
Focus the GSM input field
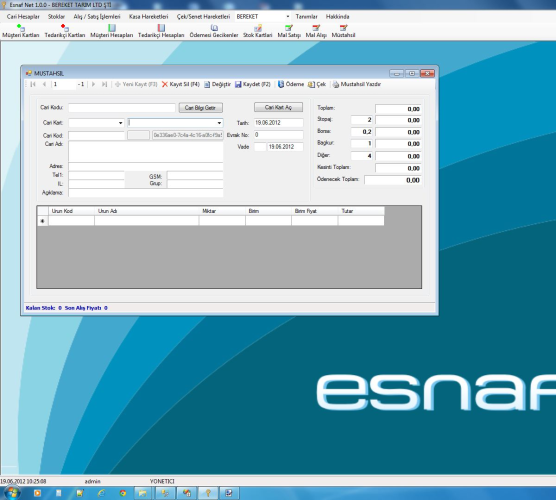195,176
